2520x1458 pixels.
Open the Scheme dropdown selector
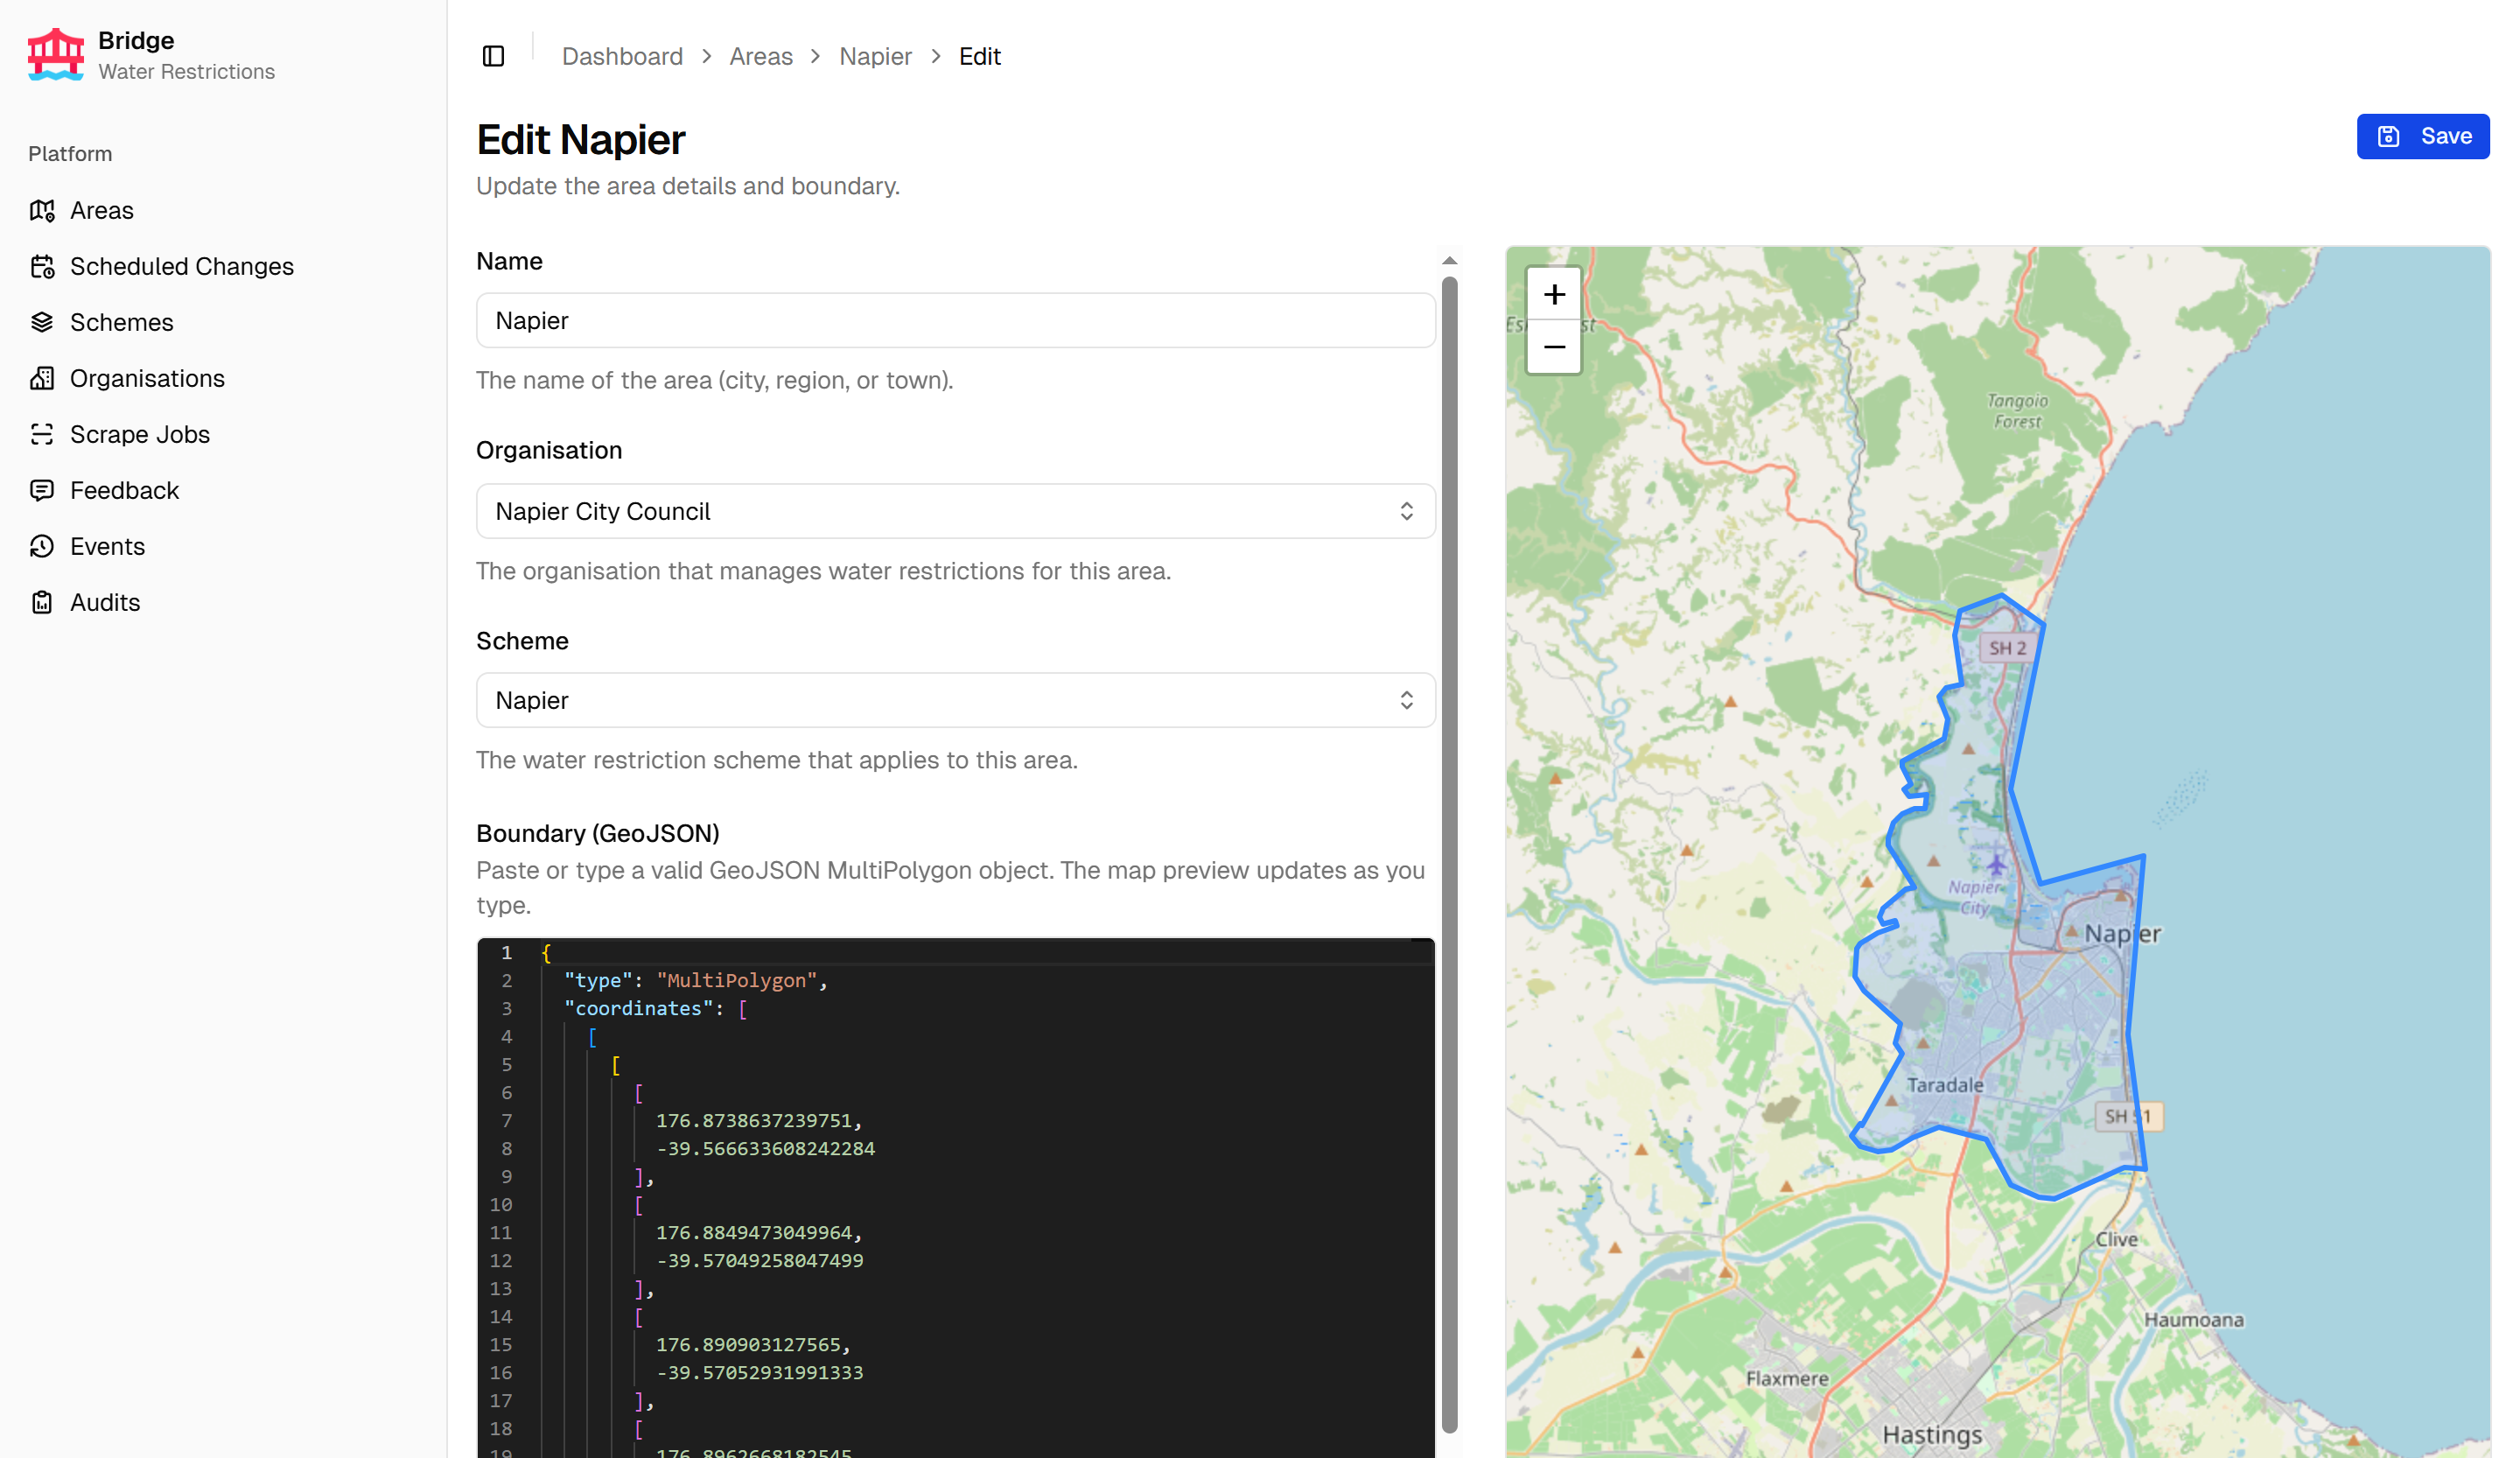955,700
